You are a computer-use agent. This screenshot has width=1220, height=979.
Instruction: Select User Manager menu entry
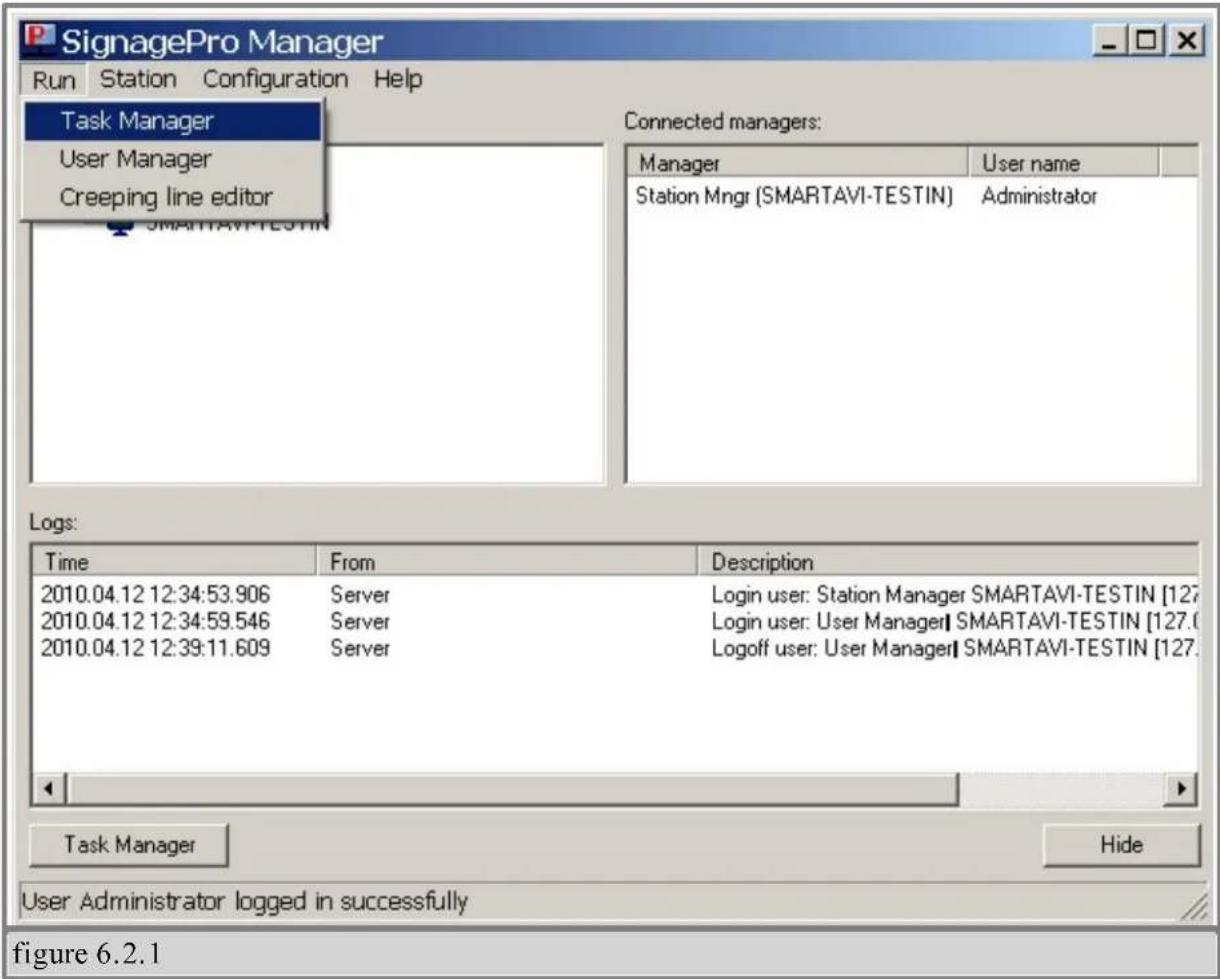[173, 159]
